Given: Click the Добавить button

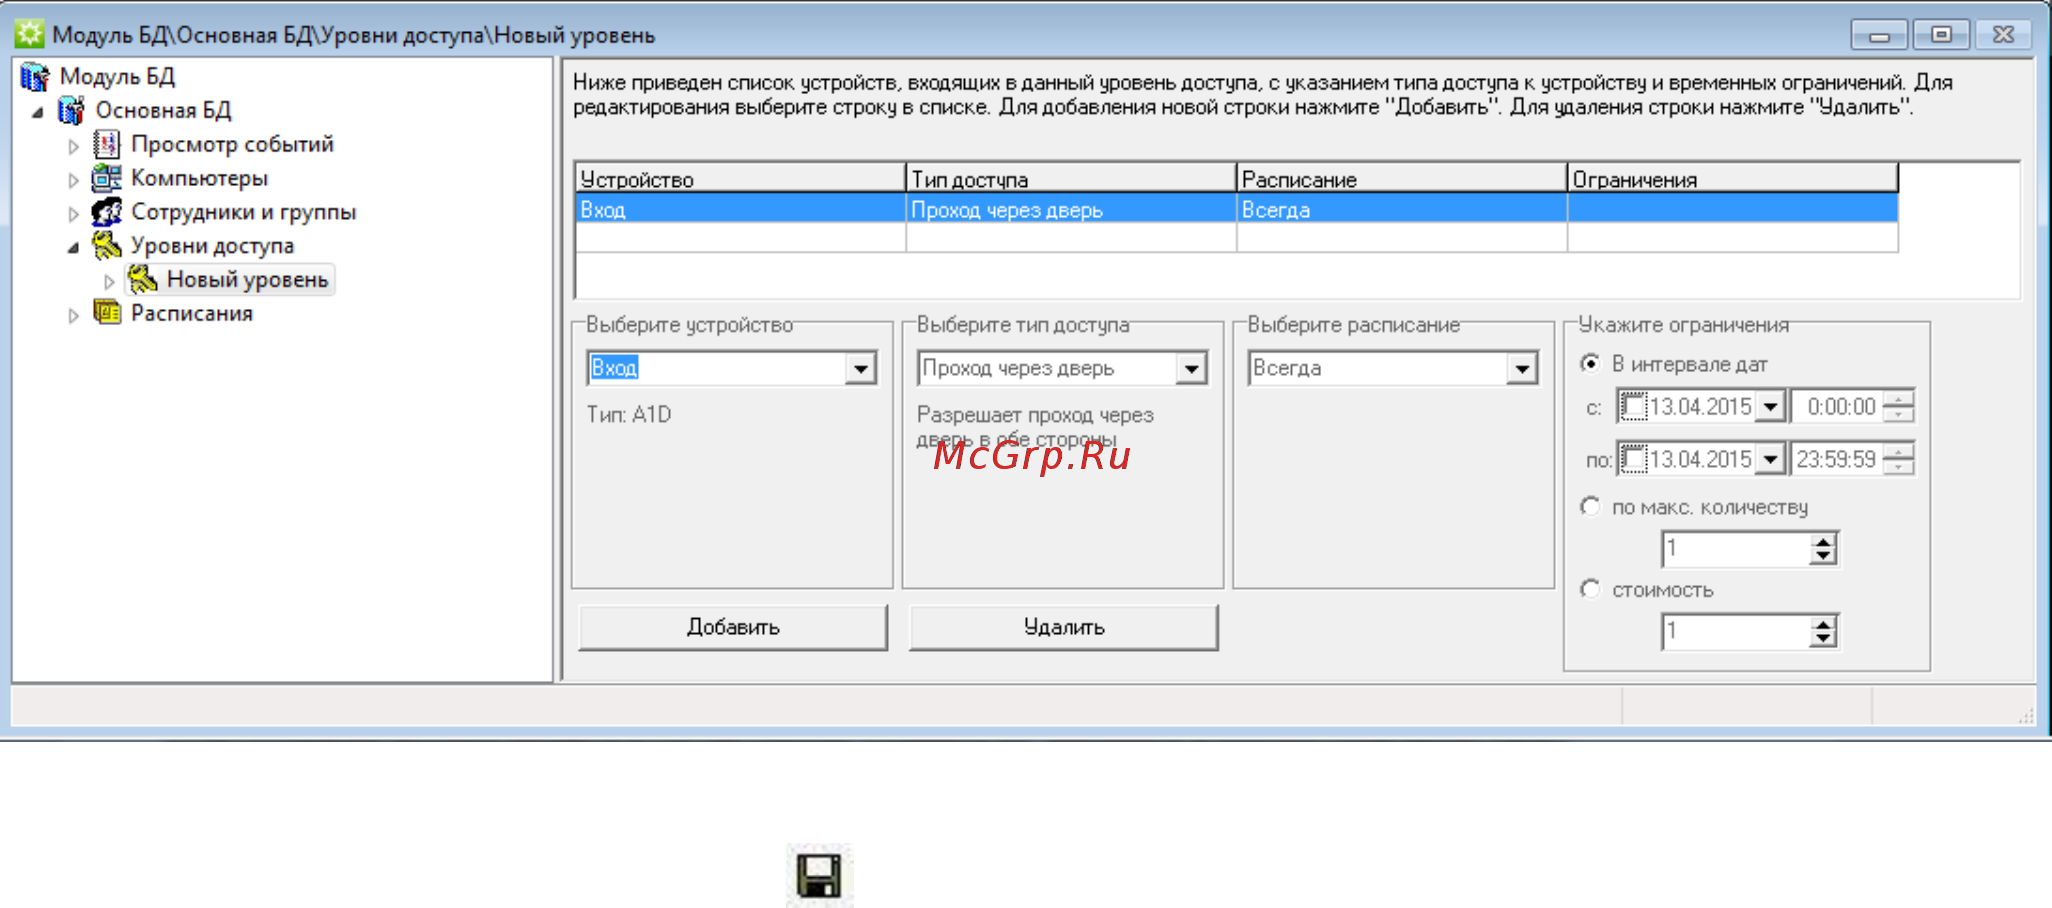Looking at the screenshot, I should (x=733, y=627).
